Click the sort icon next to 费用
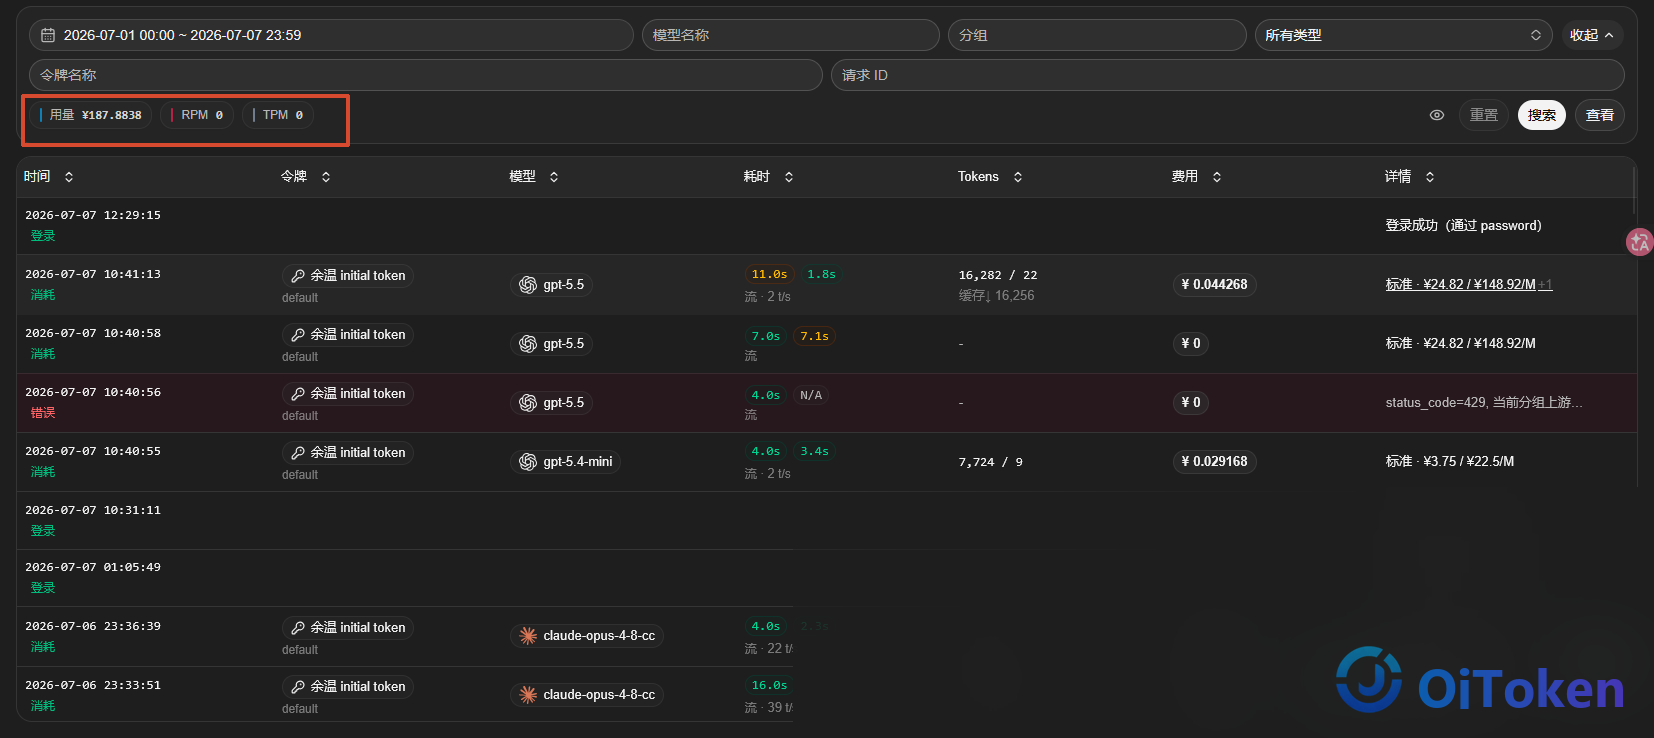 (x=1217, y=177)
